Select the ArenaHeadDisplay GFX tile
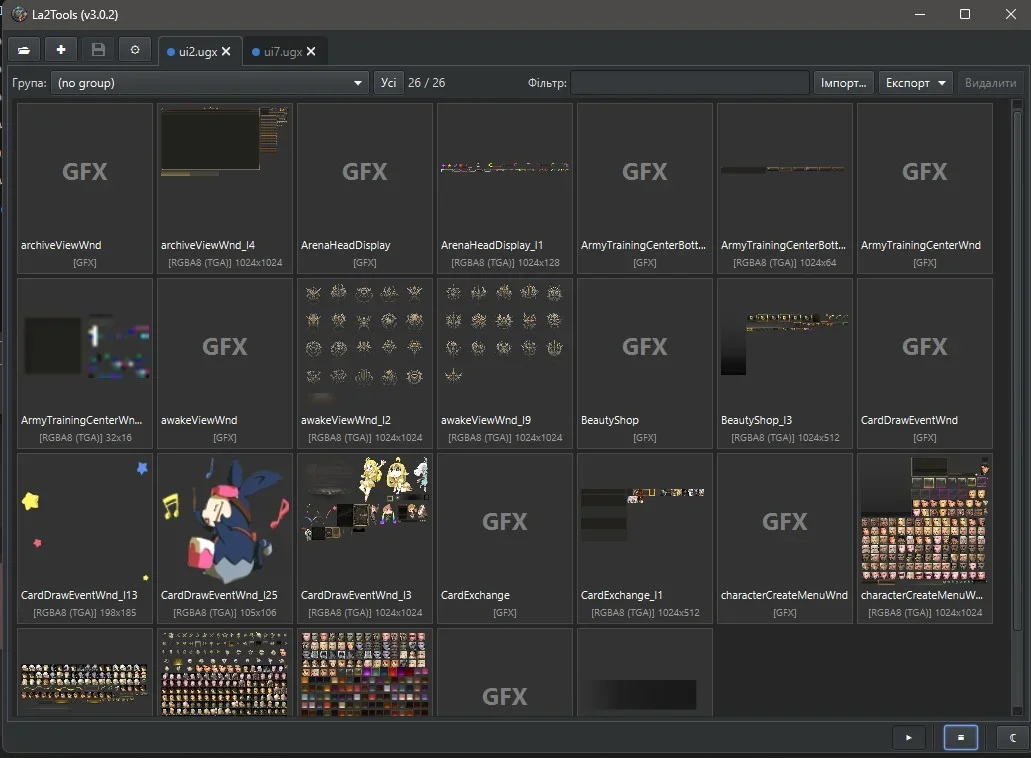The height and width of the screenshot is (758, 1031). (365, 188)
